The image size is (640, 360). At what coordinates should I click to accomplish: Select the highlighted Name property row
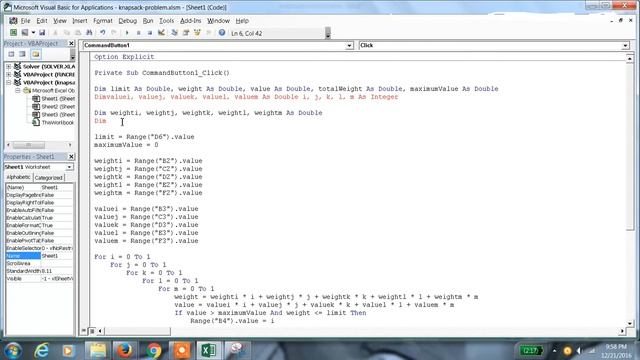tap(39, 256)
